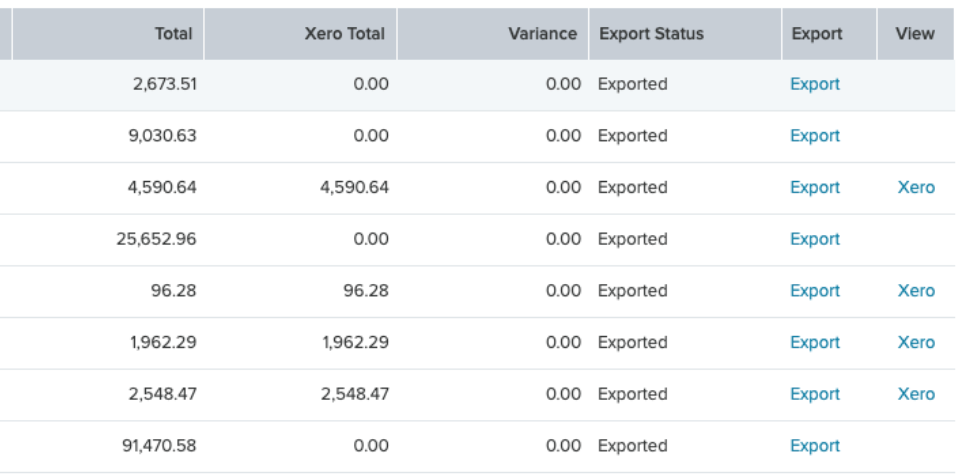
Task: Click the View column header
Action: pos(916,34)
